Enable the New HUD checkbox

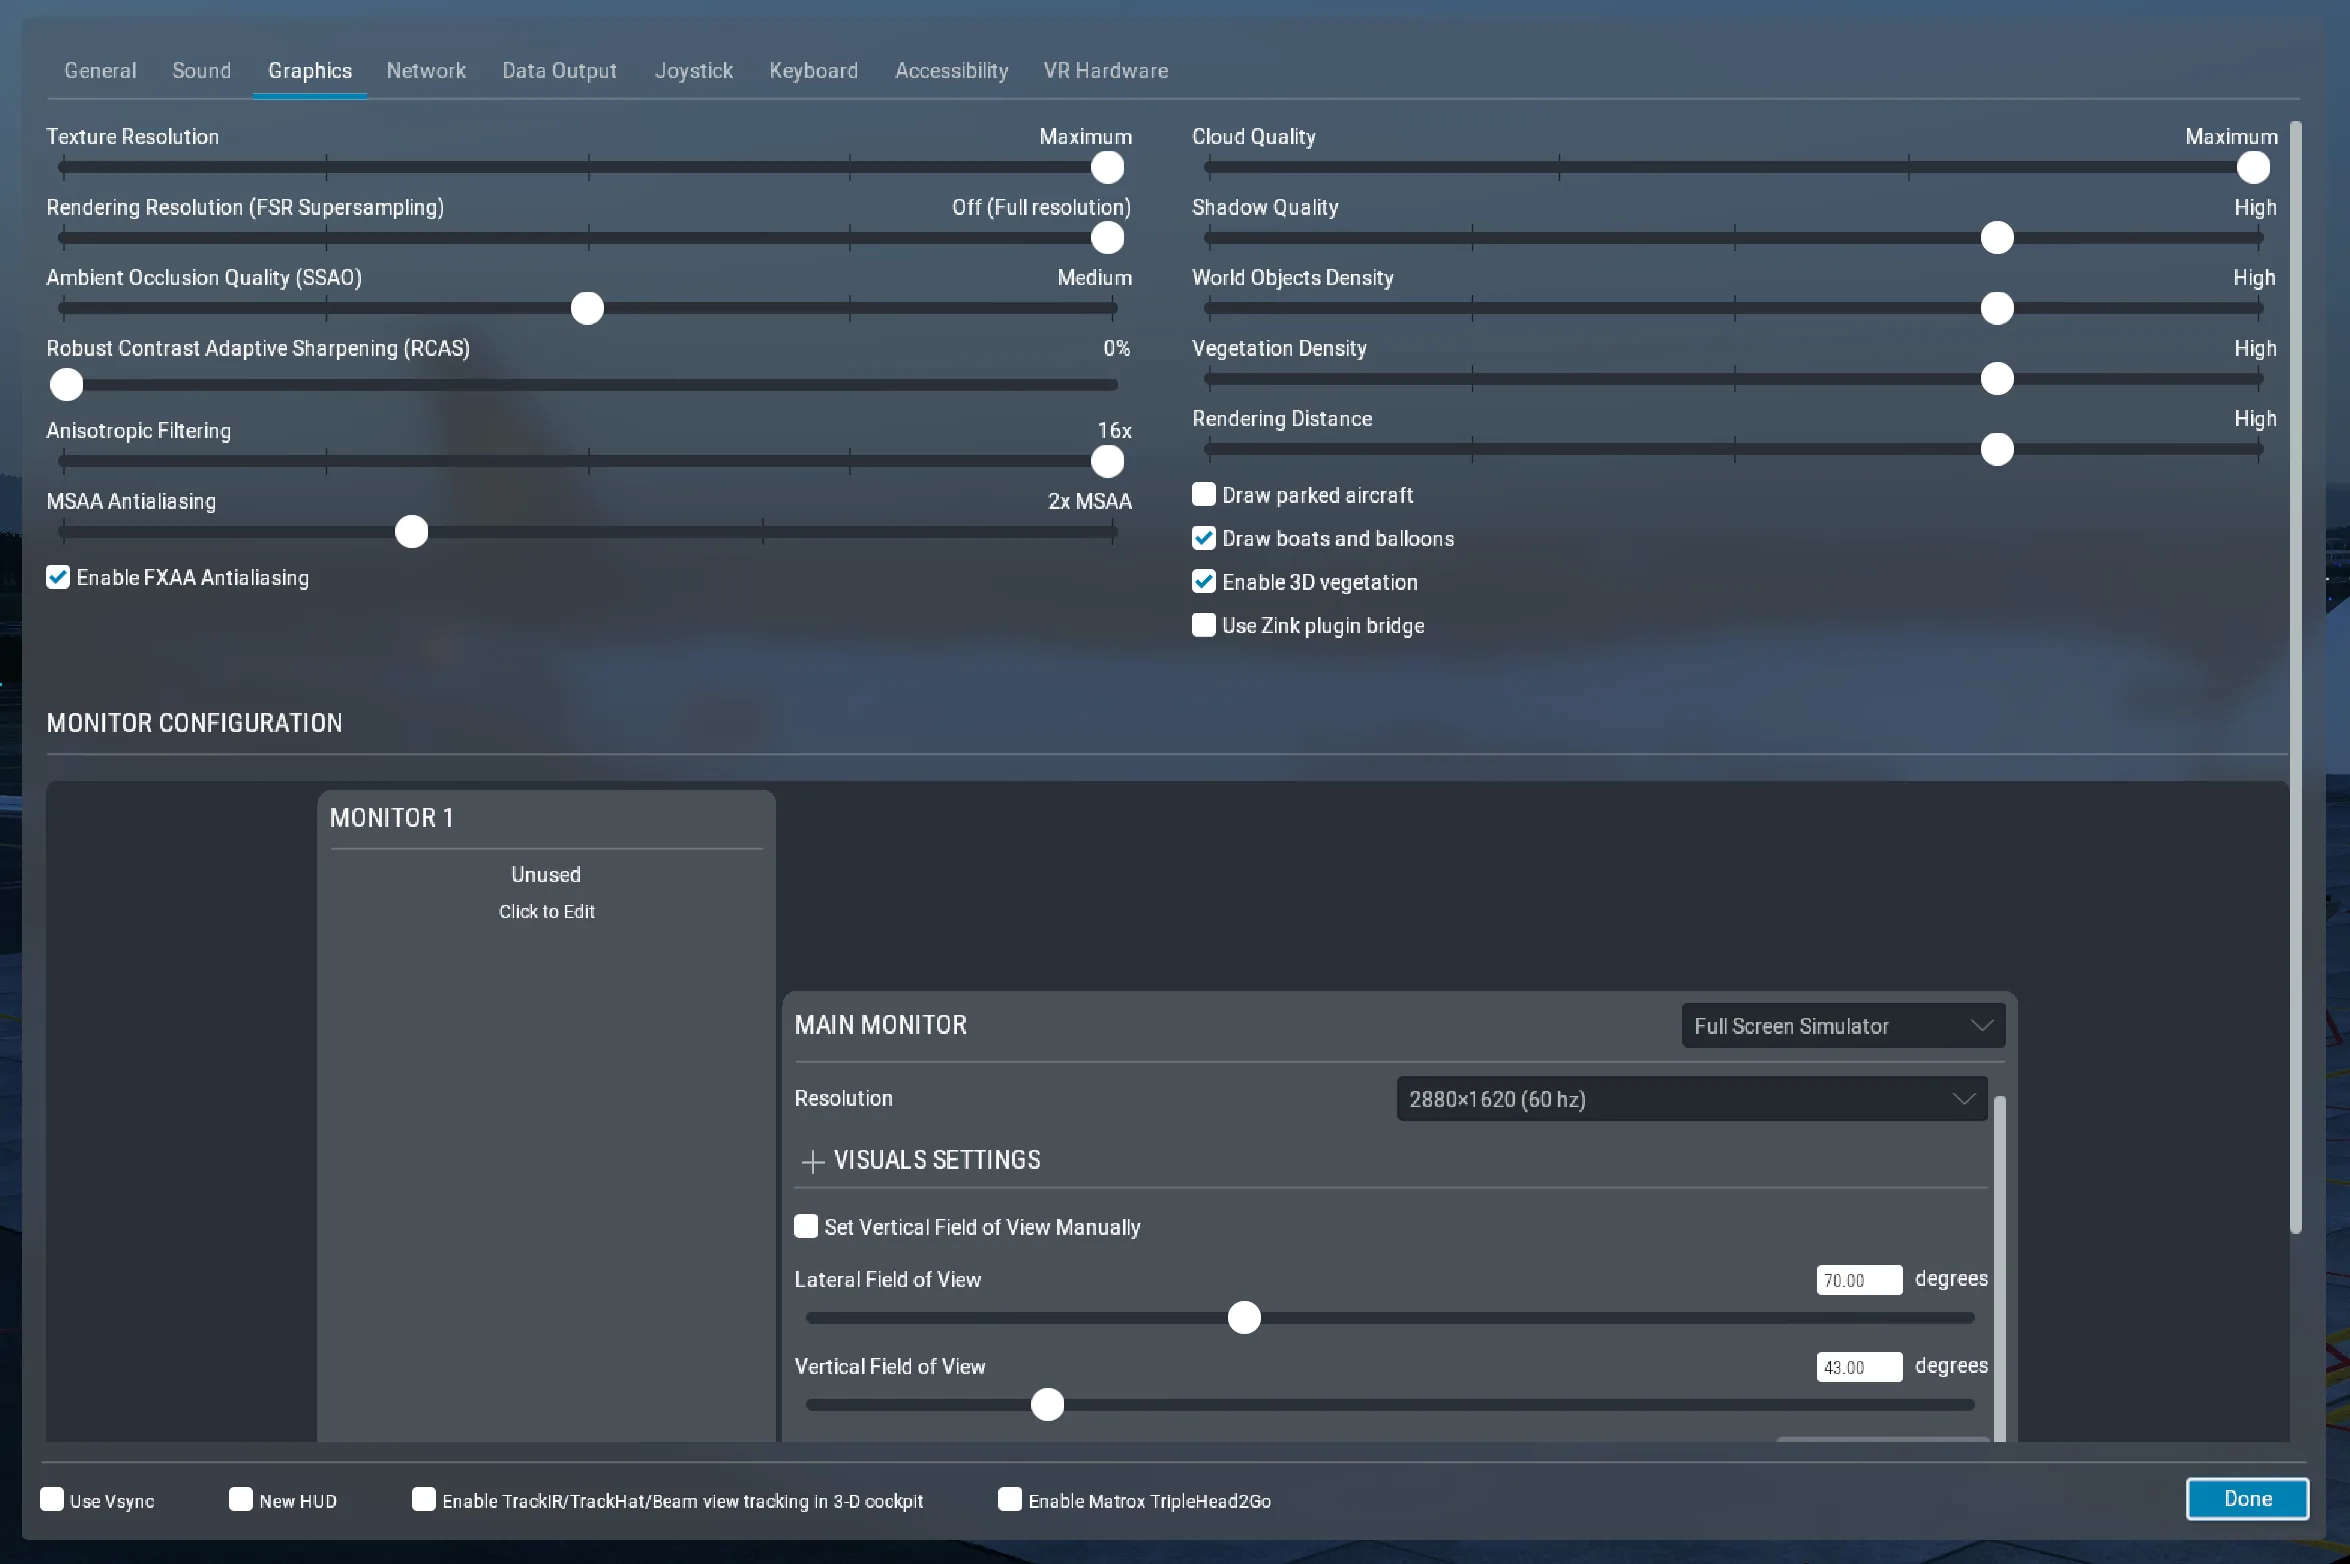tap(241, 1499)
